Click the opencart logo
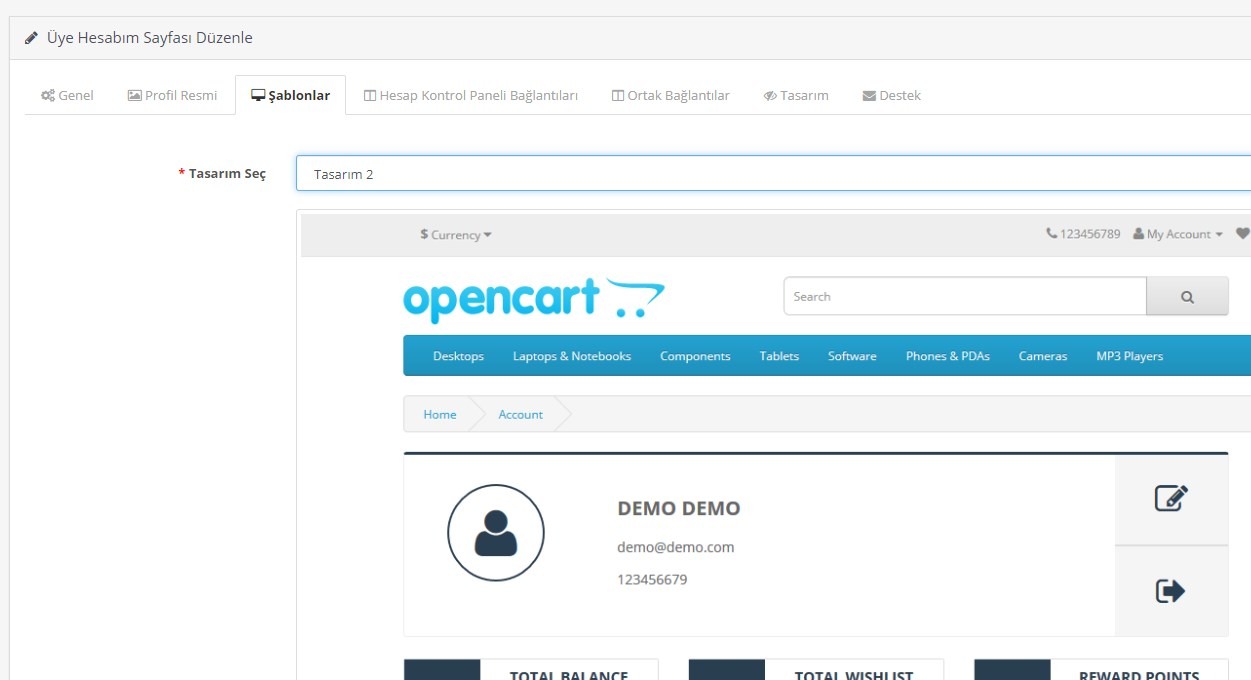 [534, 299]
